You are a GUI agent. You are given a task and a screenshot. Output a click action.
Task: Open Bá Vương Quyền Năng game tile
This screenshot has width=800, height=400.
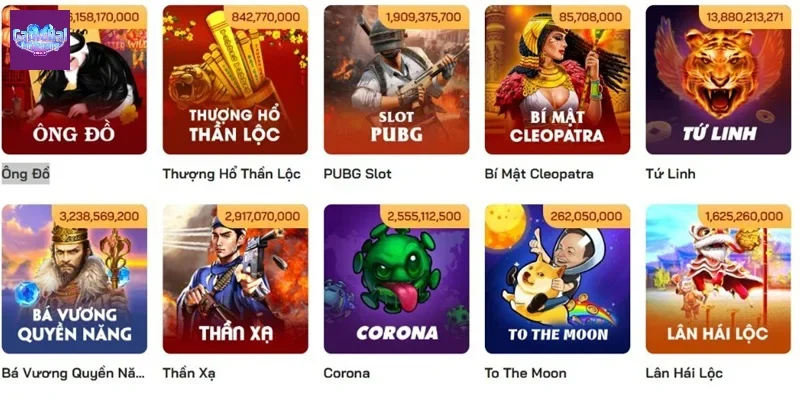click(74, 279)
